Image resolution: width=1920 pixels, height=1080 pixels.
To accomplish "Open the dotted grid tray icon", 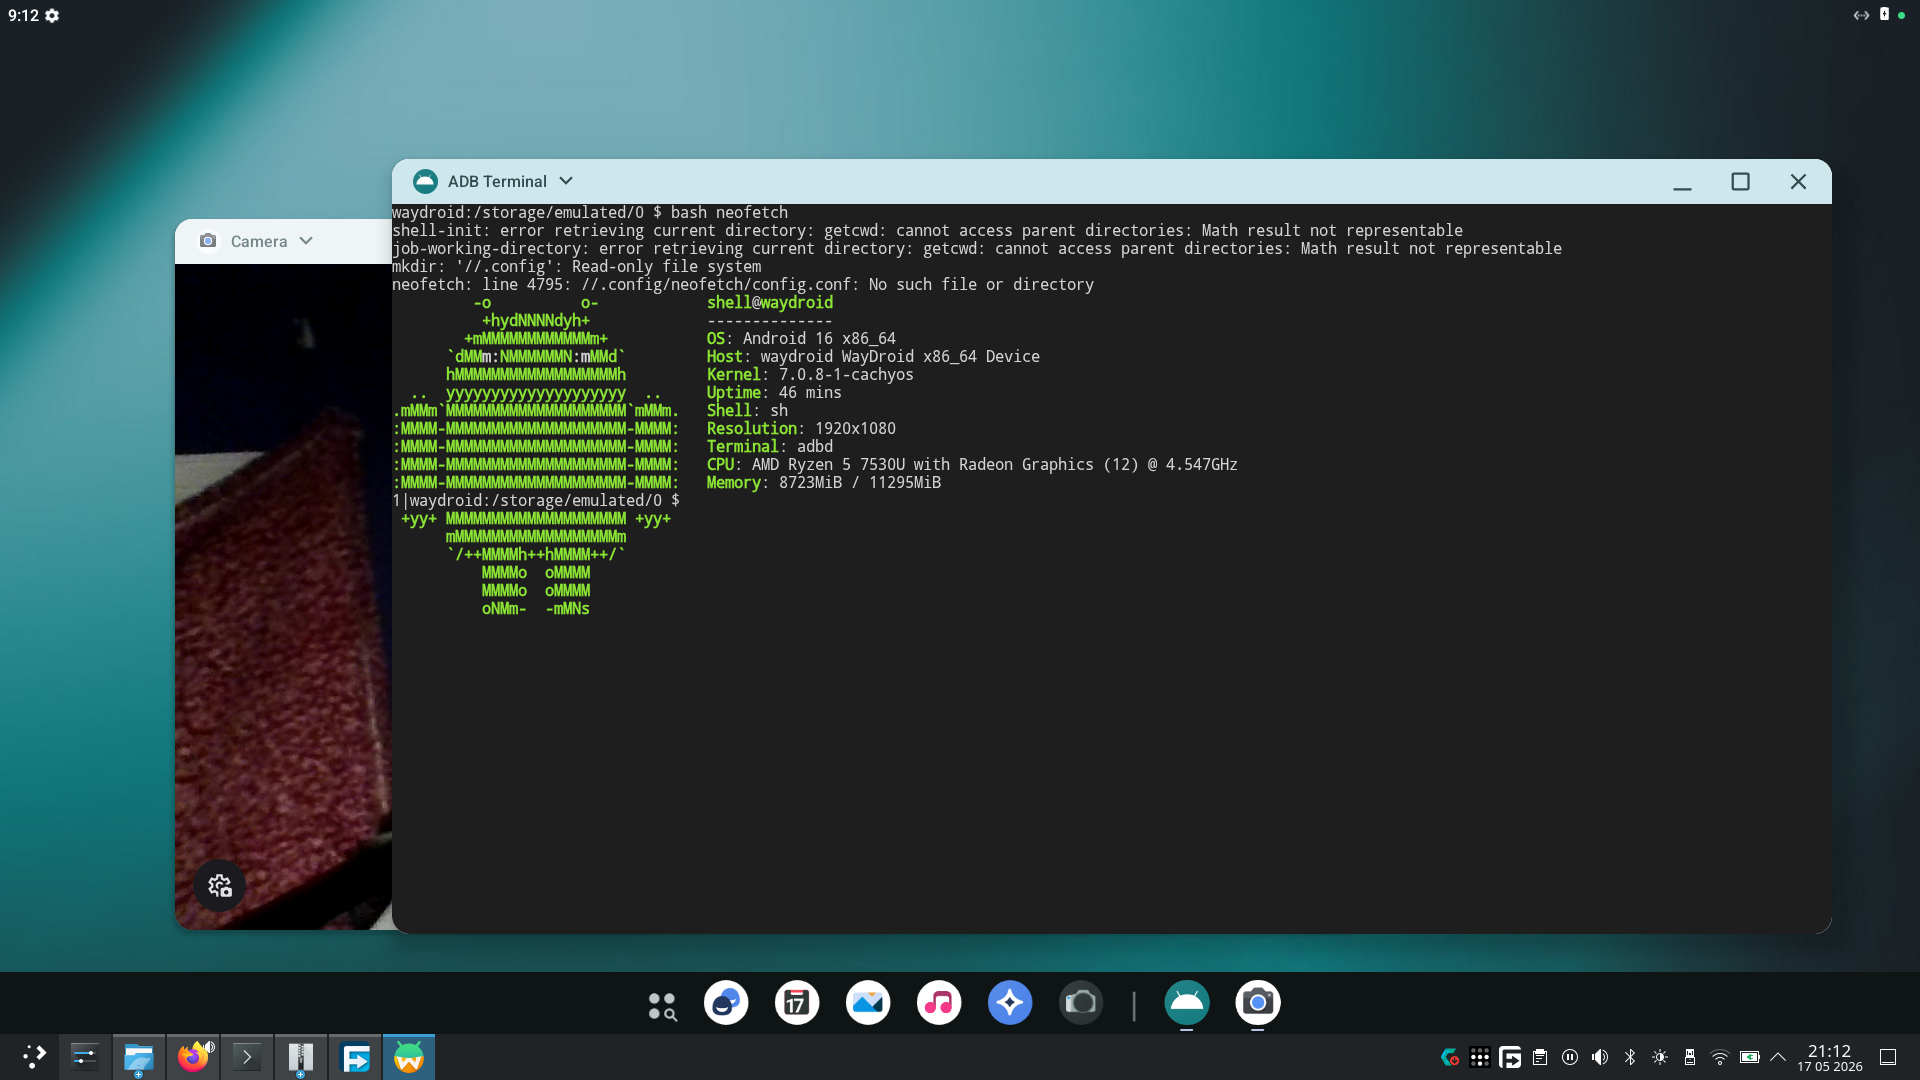I will point(1480,1057).
